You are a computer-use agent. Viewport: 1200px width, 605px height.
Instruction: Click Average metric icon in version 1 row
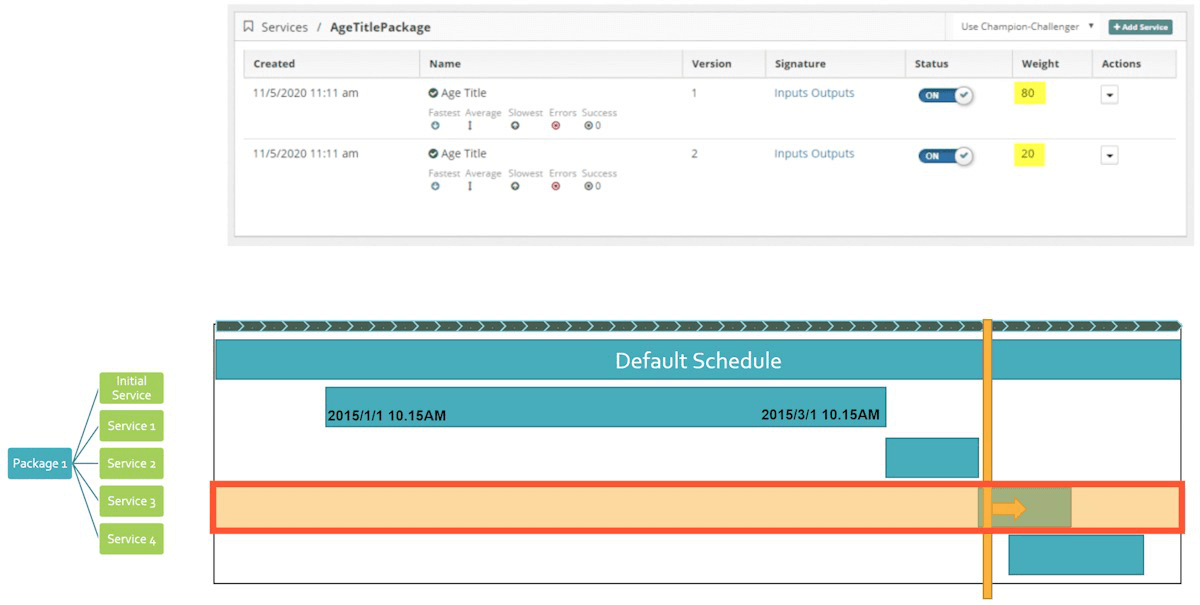click(x=469, y=126)
